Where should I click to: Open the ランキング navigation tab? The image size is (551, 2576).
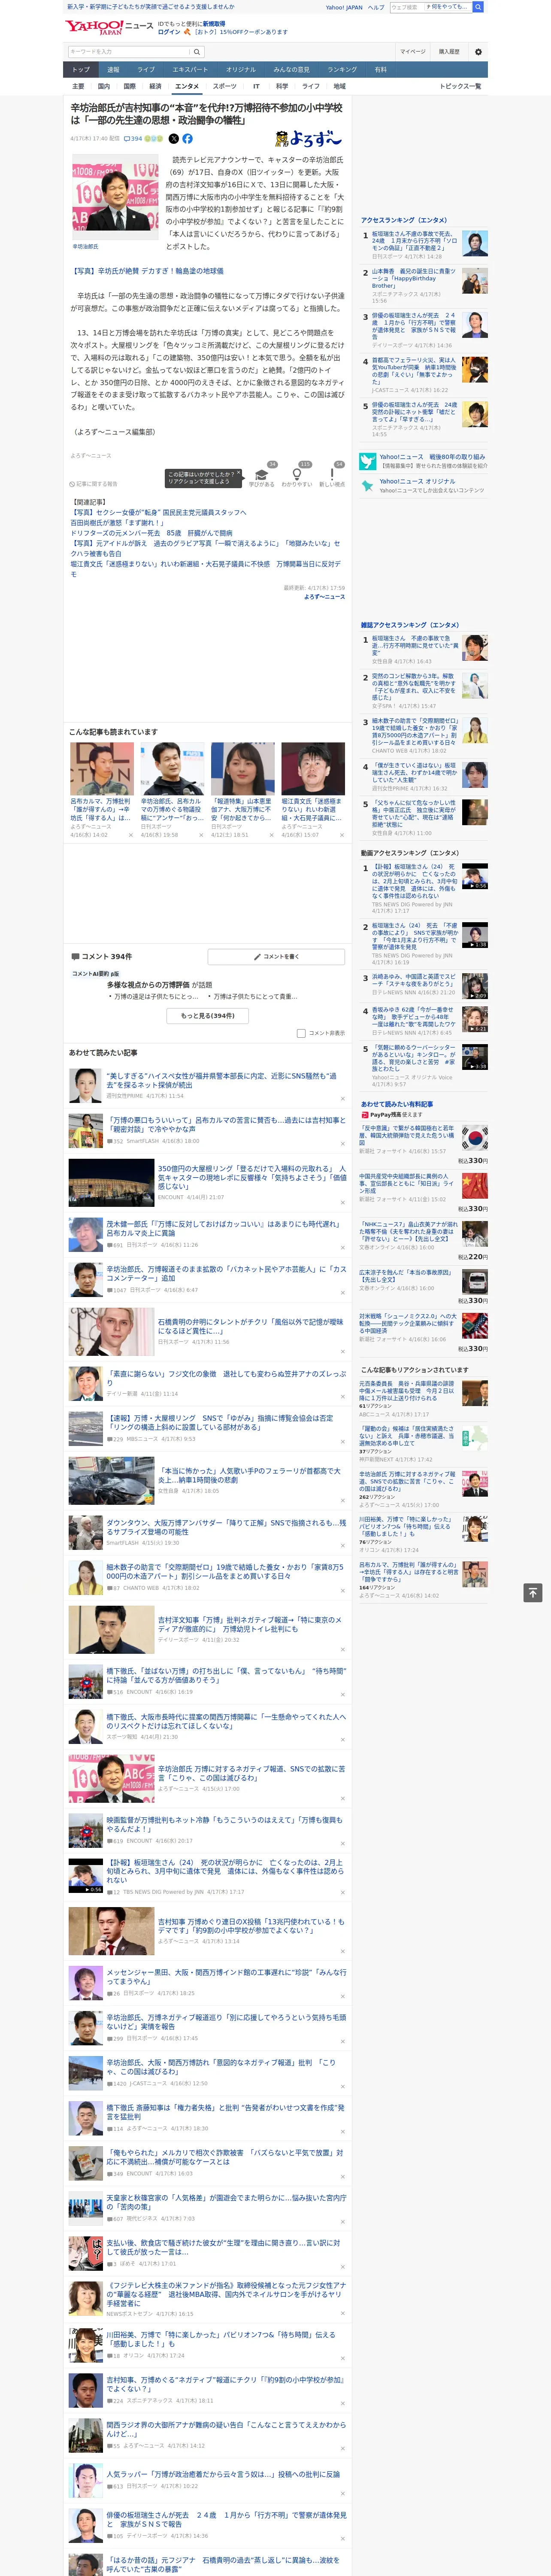[x=342, y=70]
